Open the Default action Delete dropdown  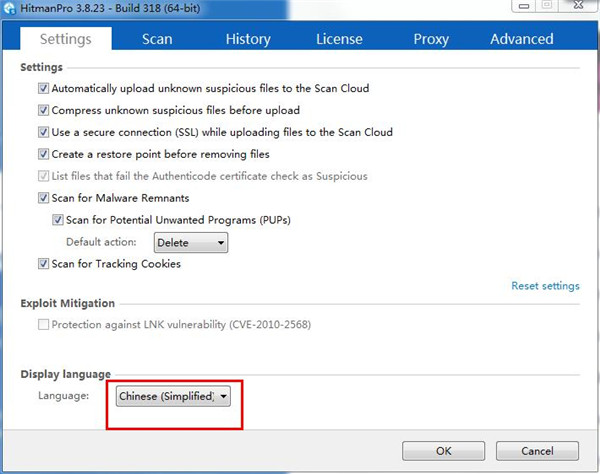191,243
